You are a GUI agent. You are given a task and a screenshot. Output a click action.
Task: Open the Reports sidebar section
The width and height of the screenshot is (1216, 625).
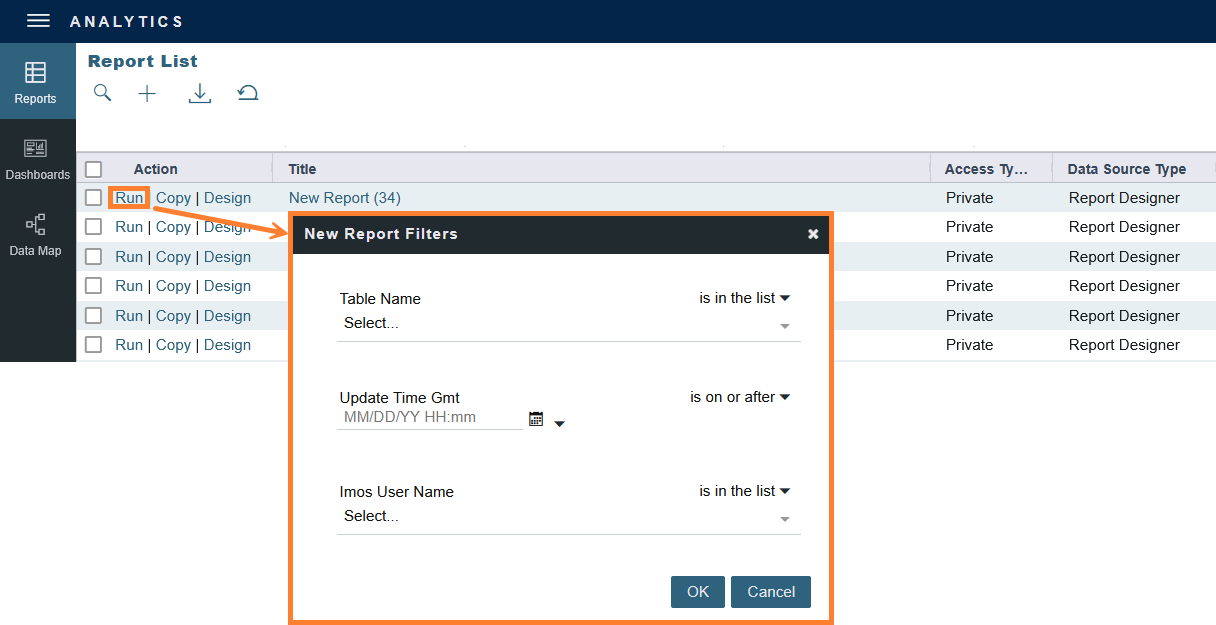[36, 82]
